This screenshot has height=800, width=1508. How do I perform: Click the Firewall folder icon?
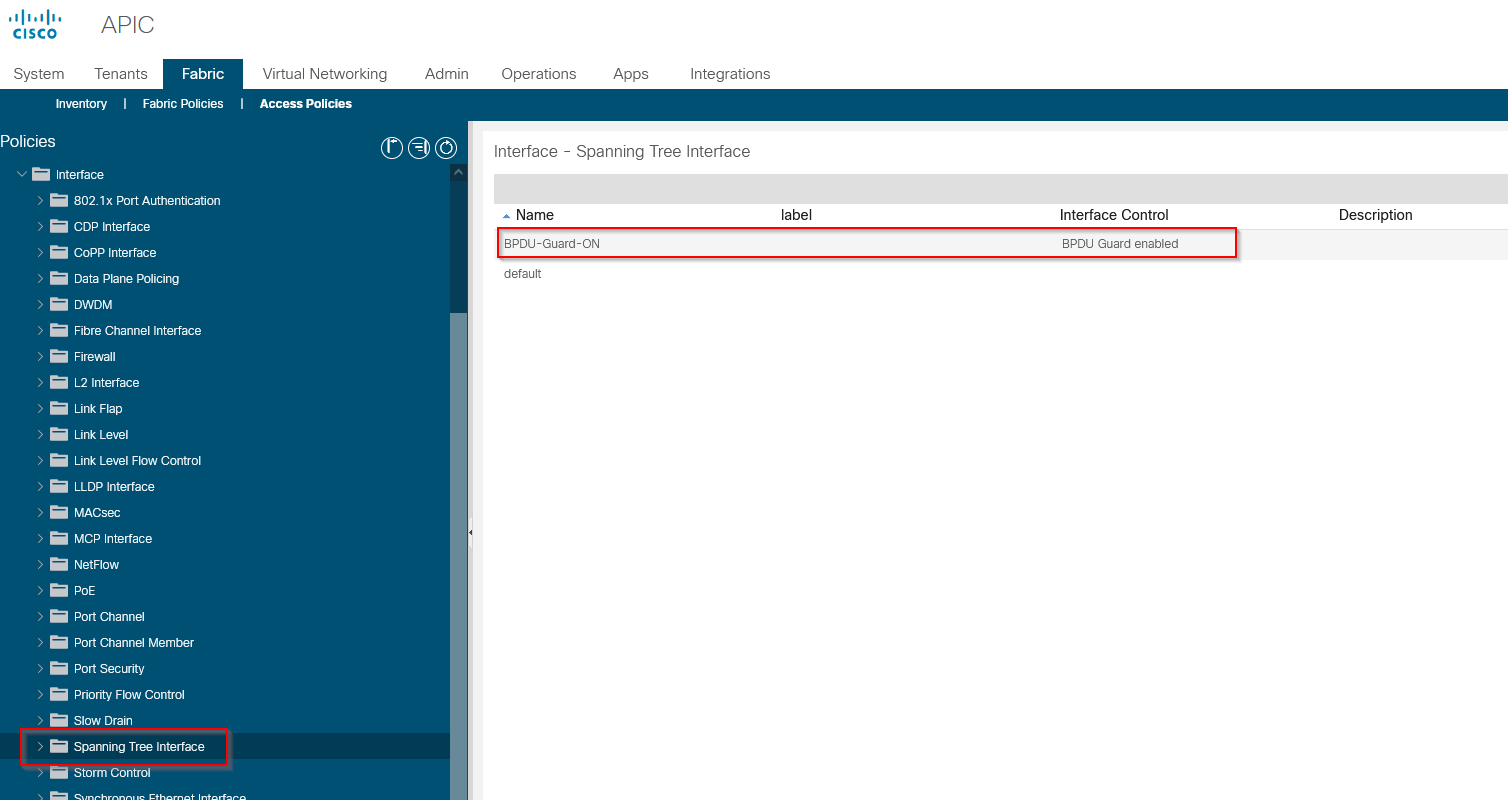(59, 356)
